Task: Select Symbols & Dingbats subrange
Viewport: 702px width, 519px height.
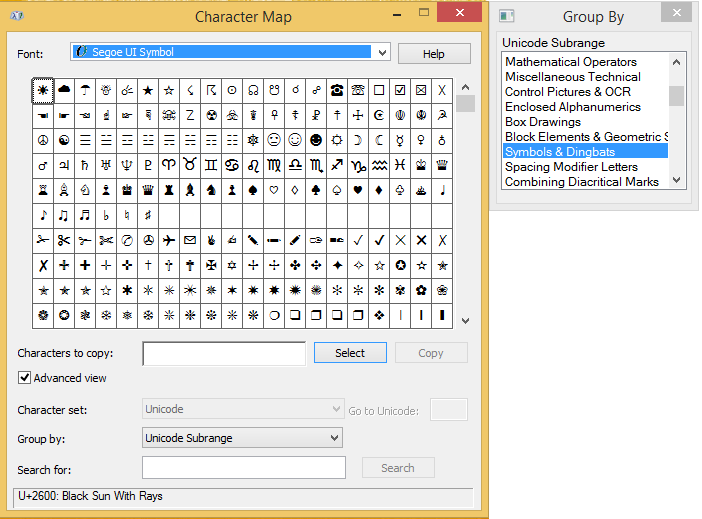Action: pos(586,151)
